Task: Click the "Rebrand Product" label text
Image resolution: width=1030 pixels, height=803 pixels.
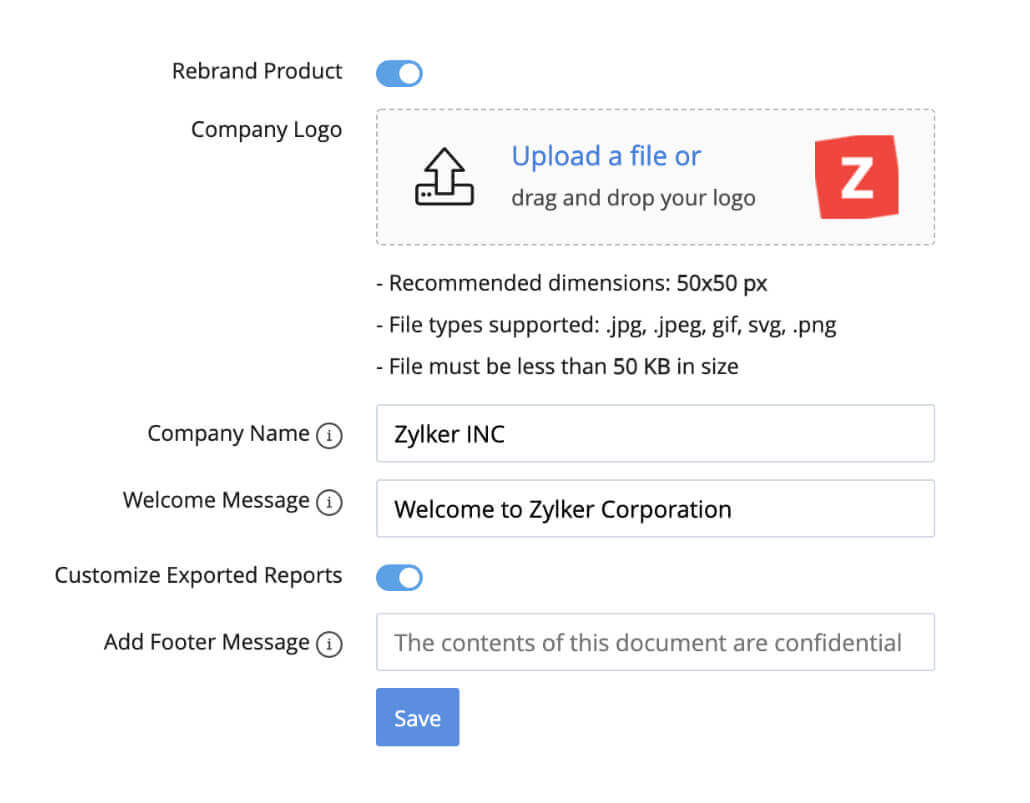Action: 257,71
